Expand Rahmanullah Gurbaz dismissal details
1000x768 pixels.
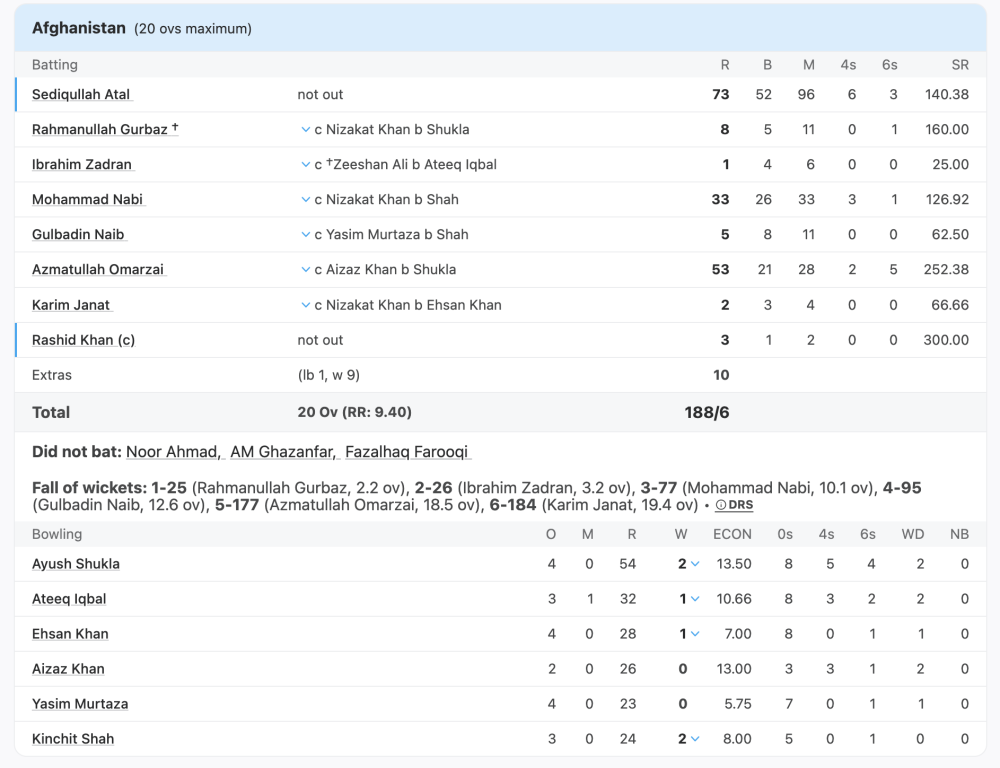pyautogui.click(x=306, y=130)
